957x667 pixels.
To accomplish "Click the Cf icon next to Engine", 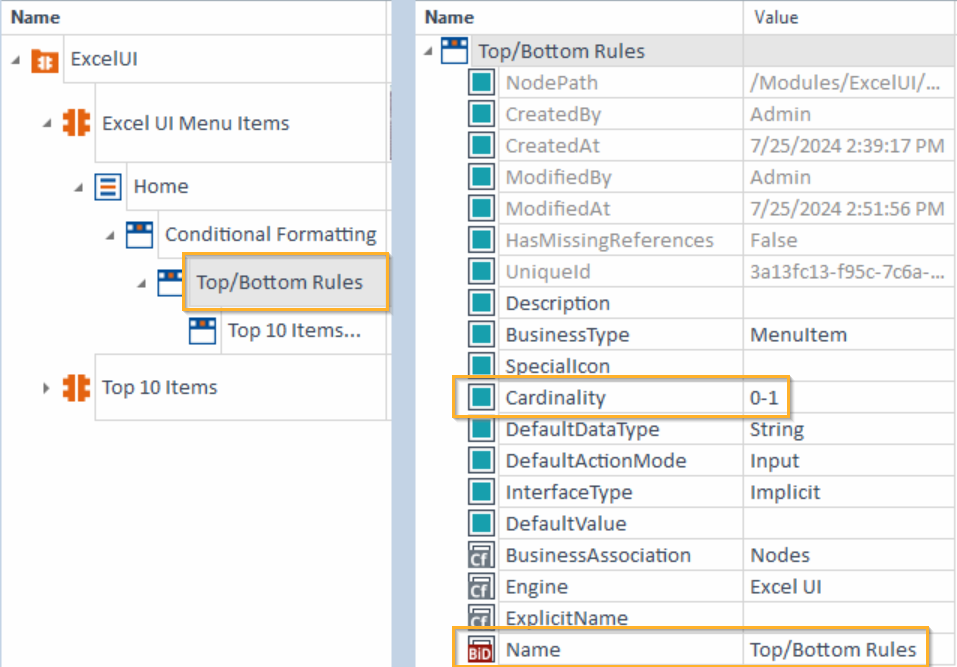I will (x=481, y=587).
